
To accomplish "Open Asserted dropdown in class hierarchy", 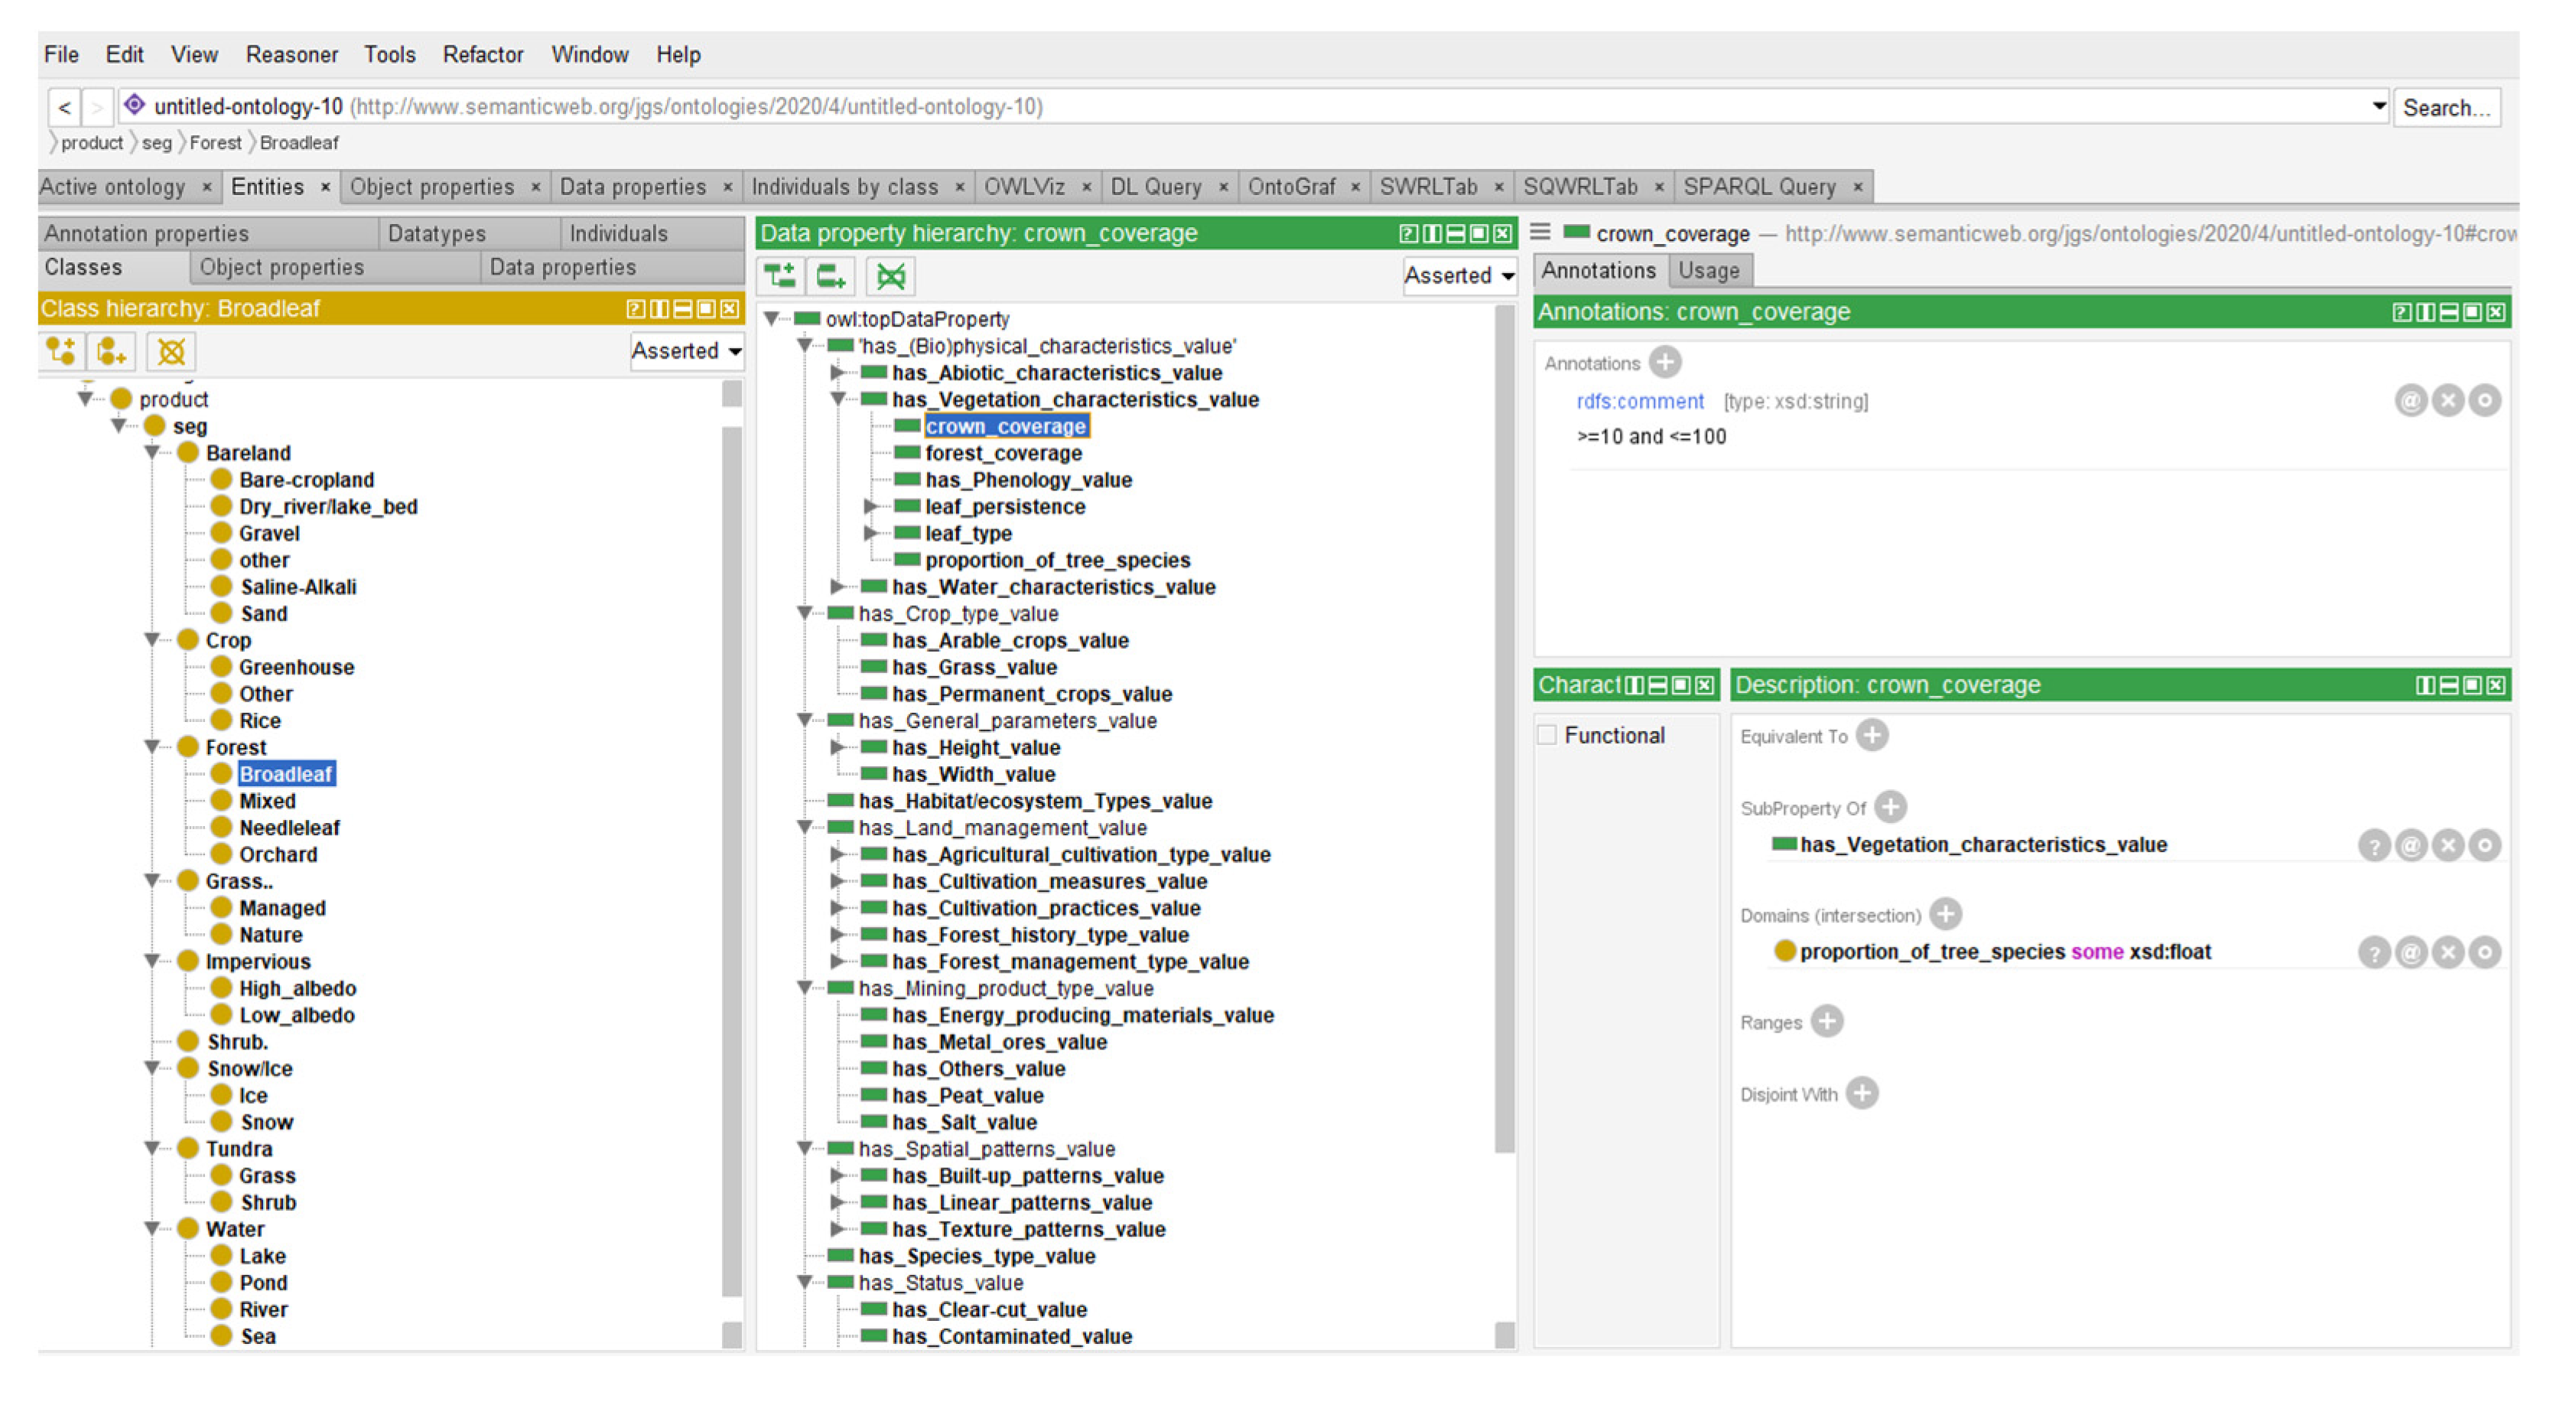I will tap(686, 351).
